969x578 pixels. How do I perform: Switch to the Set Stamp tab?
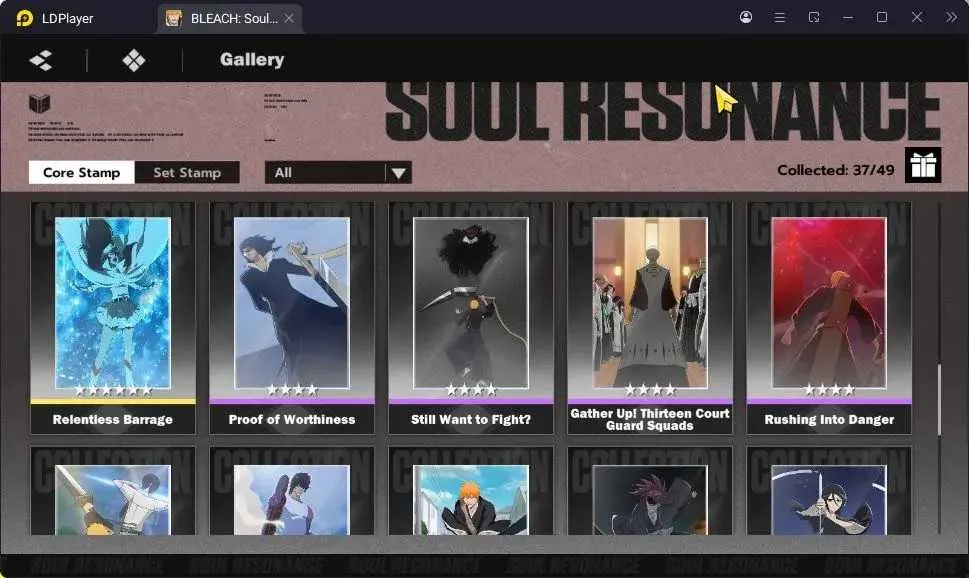click(x=187, y=172)
